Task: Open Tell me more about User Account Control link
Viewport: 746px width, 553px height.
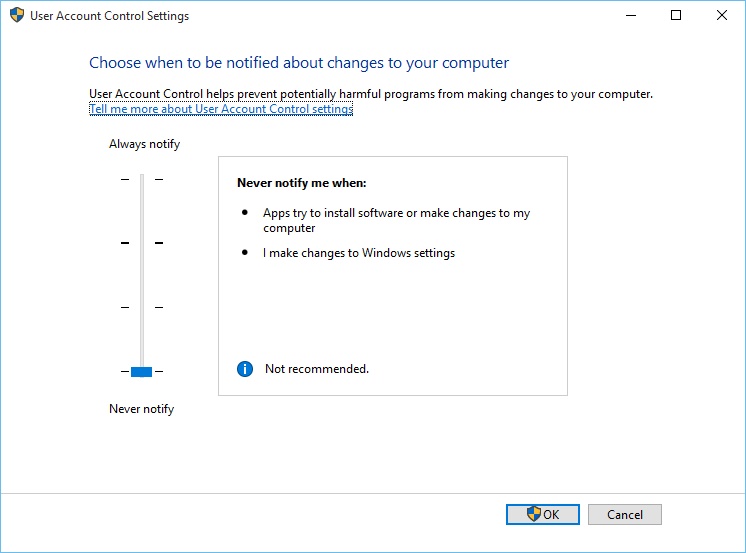Action: click(221, 109)
